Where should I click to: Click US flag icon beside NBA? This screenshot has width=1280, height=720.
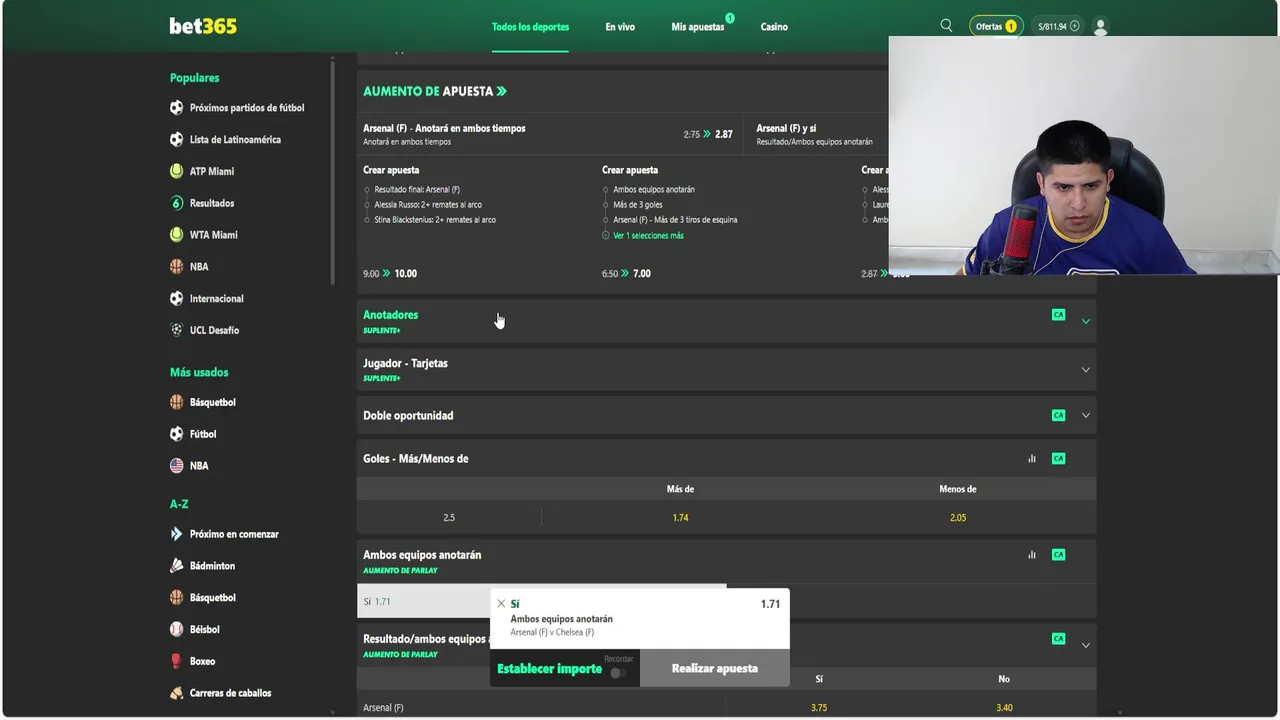point(177,466)
